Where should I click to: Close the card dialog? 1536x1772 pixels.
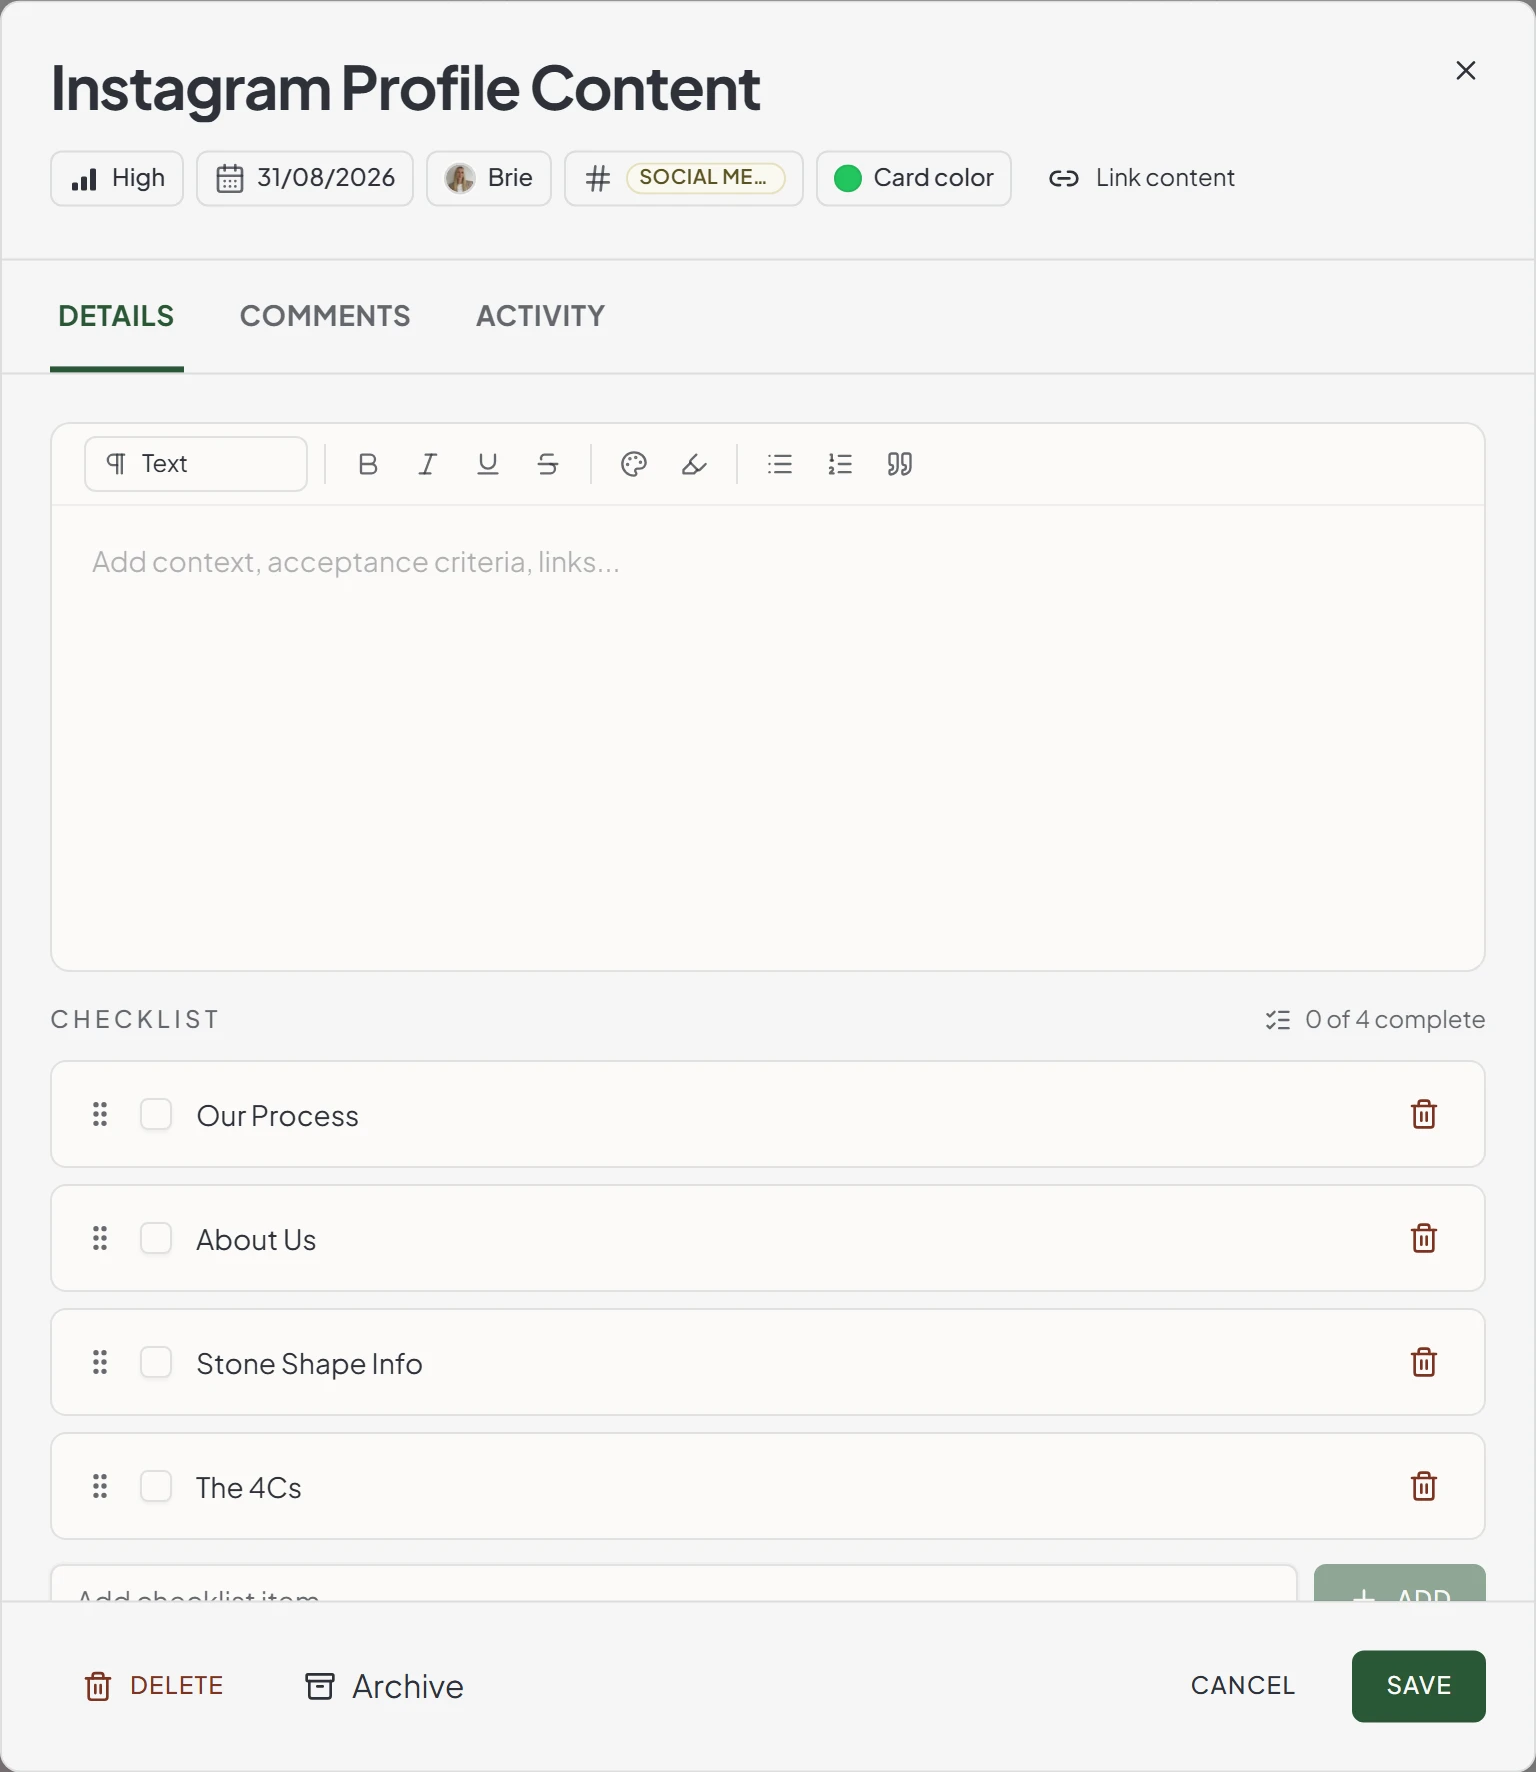[x=1466, y=70]
